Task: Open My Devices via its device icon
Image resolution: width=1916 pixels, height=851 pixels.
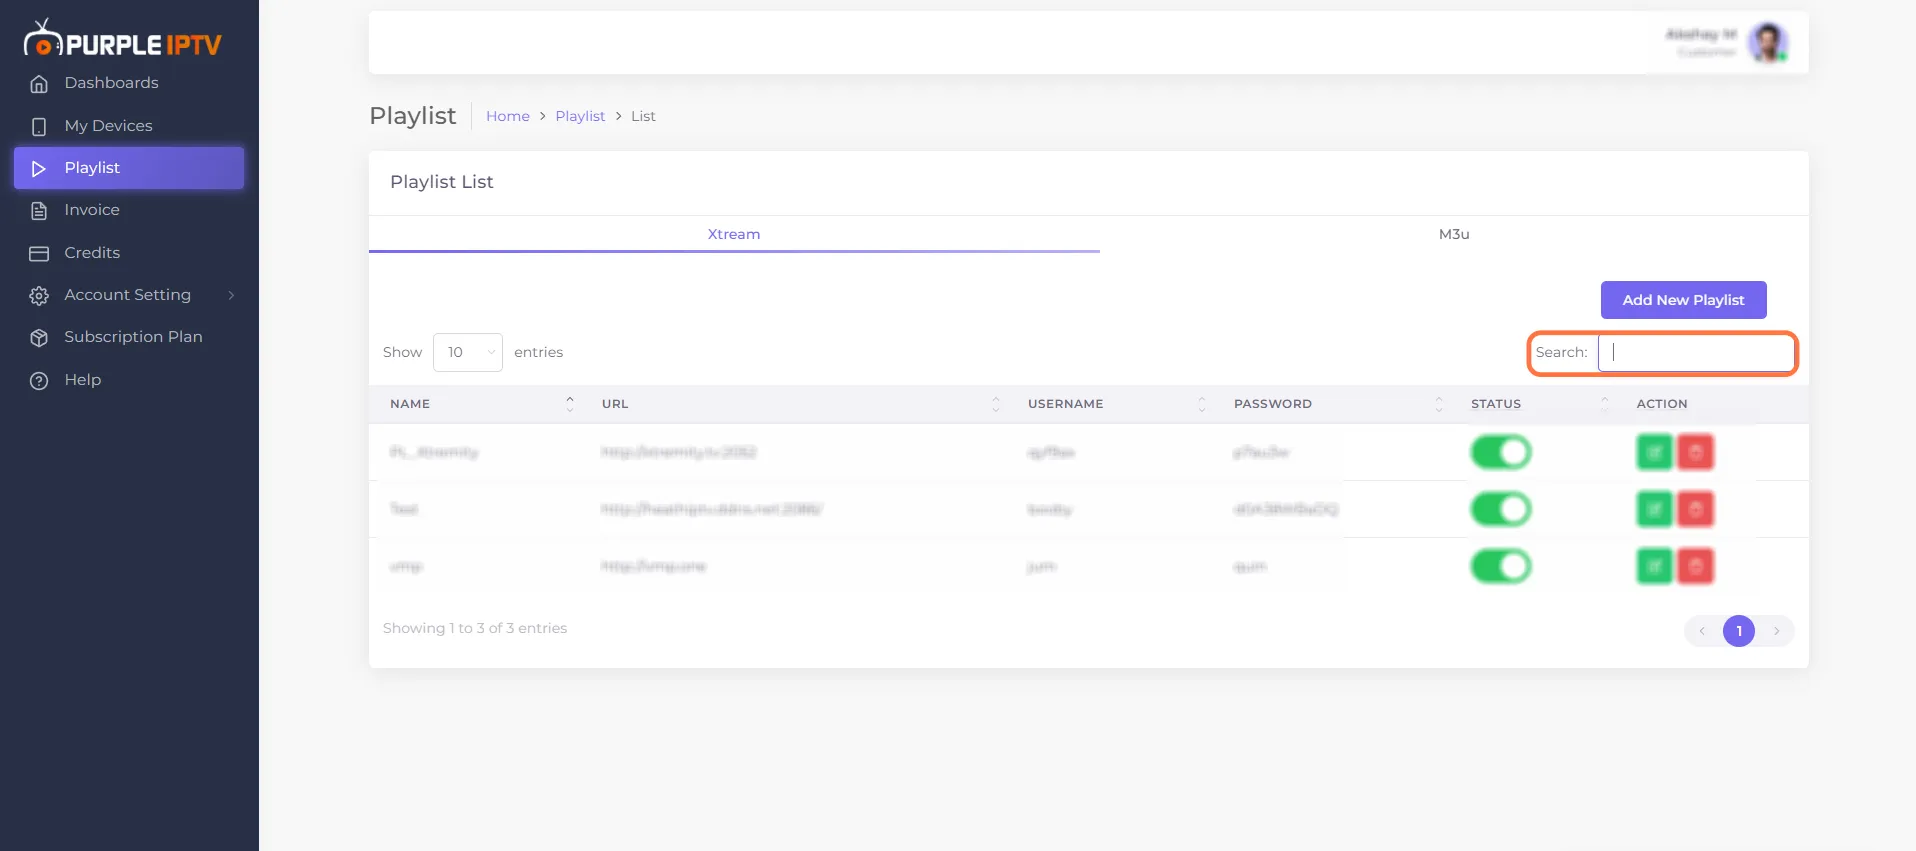Action: 39,127
